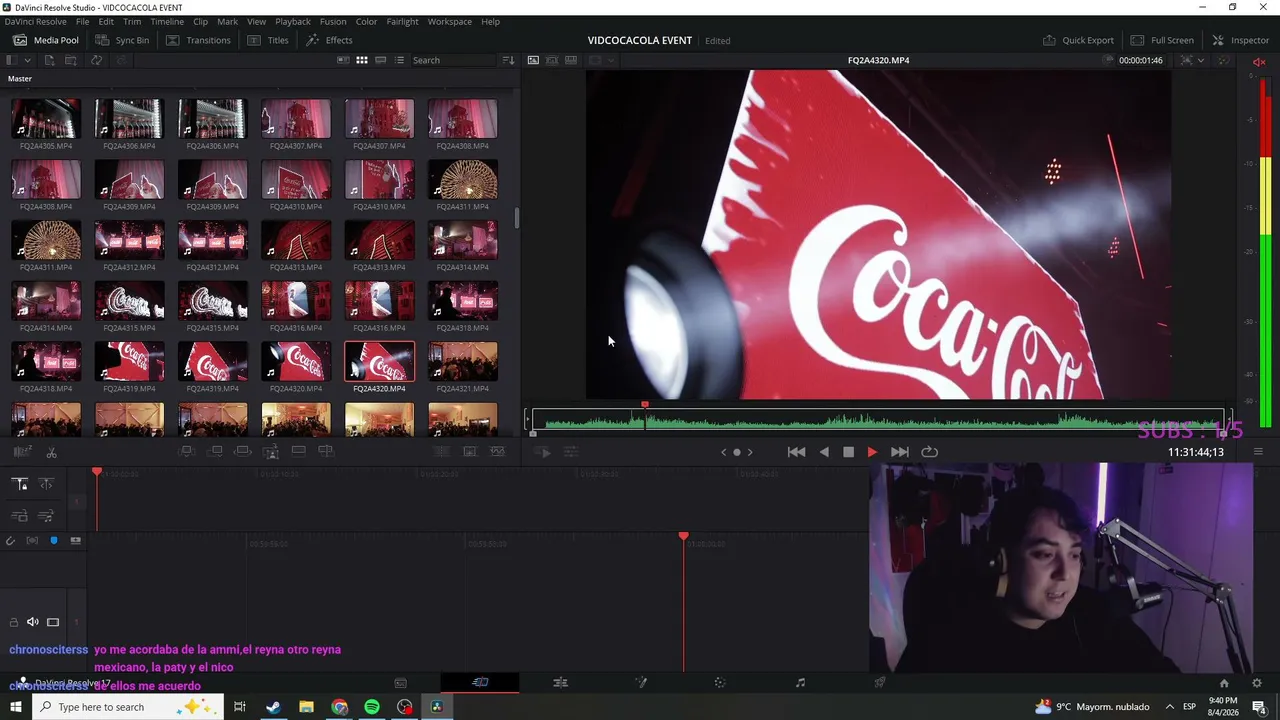The image size is (1280, 720).
Task: Open the Media Pool panel
Action: [46, 40]
